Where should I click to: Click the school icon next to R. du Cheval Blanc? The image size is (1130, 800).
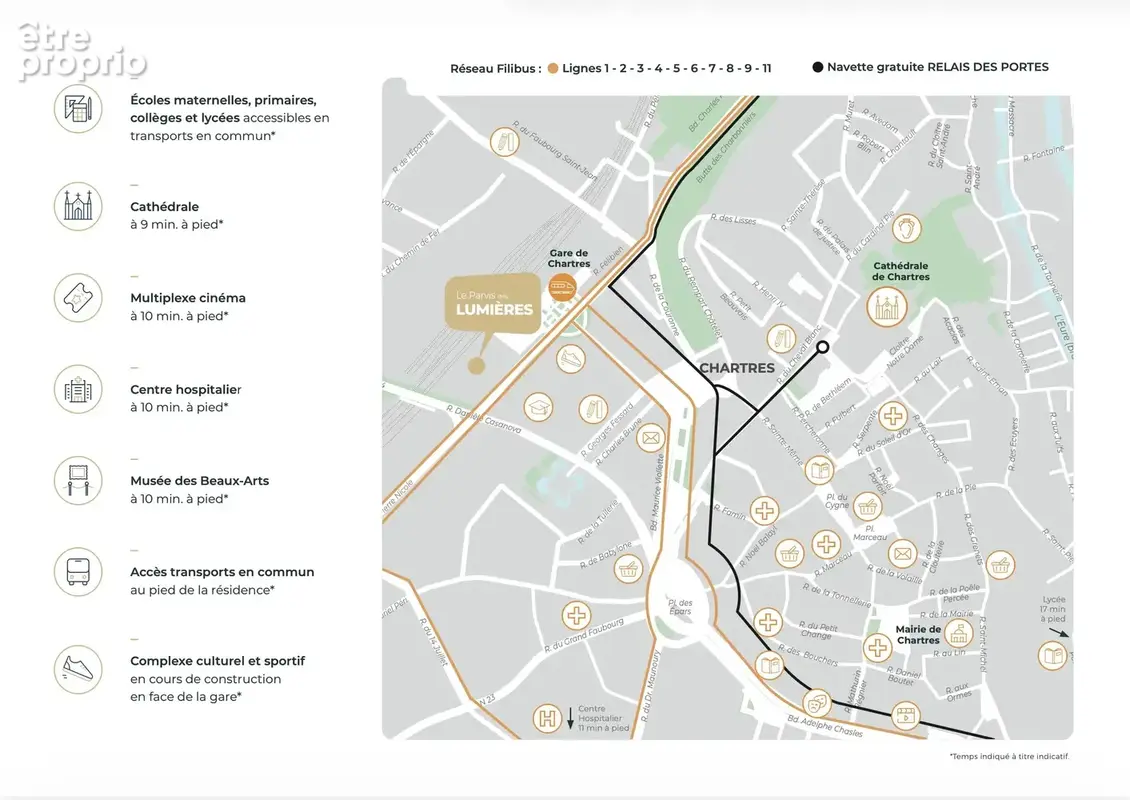781,339
